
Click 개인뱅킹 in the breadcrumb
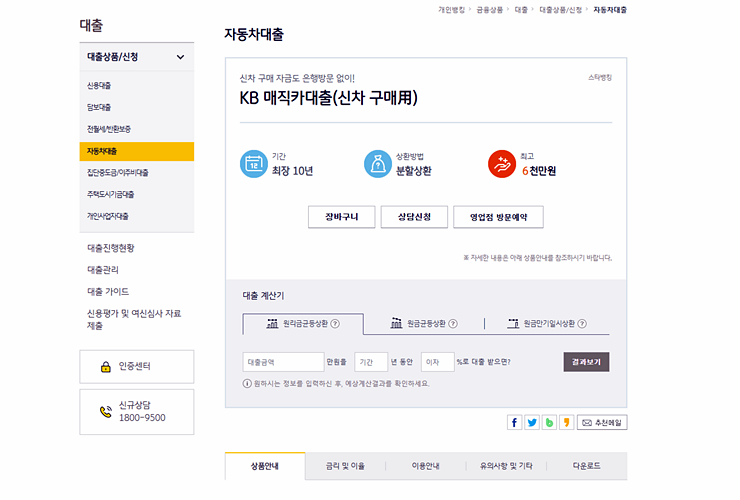[451, 10]
